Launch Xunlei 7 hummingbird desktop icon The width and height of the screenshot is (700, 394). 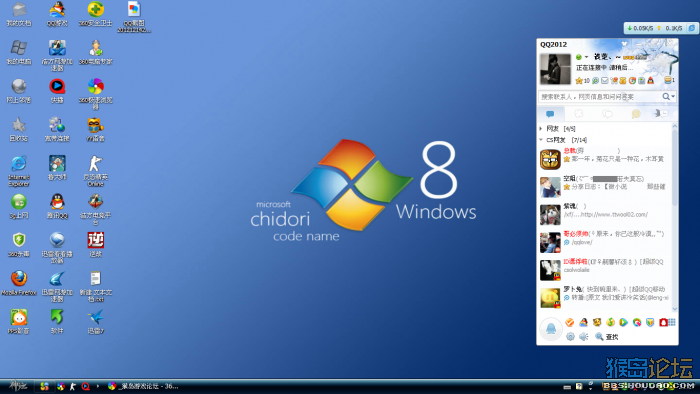(96, 321)
